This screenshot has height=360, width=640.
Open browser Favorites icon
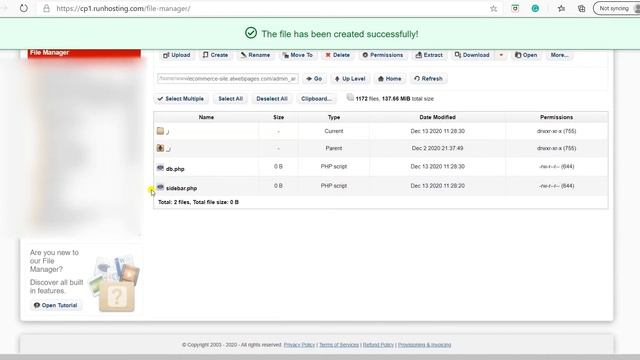coord(561,9)
